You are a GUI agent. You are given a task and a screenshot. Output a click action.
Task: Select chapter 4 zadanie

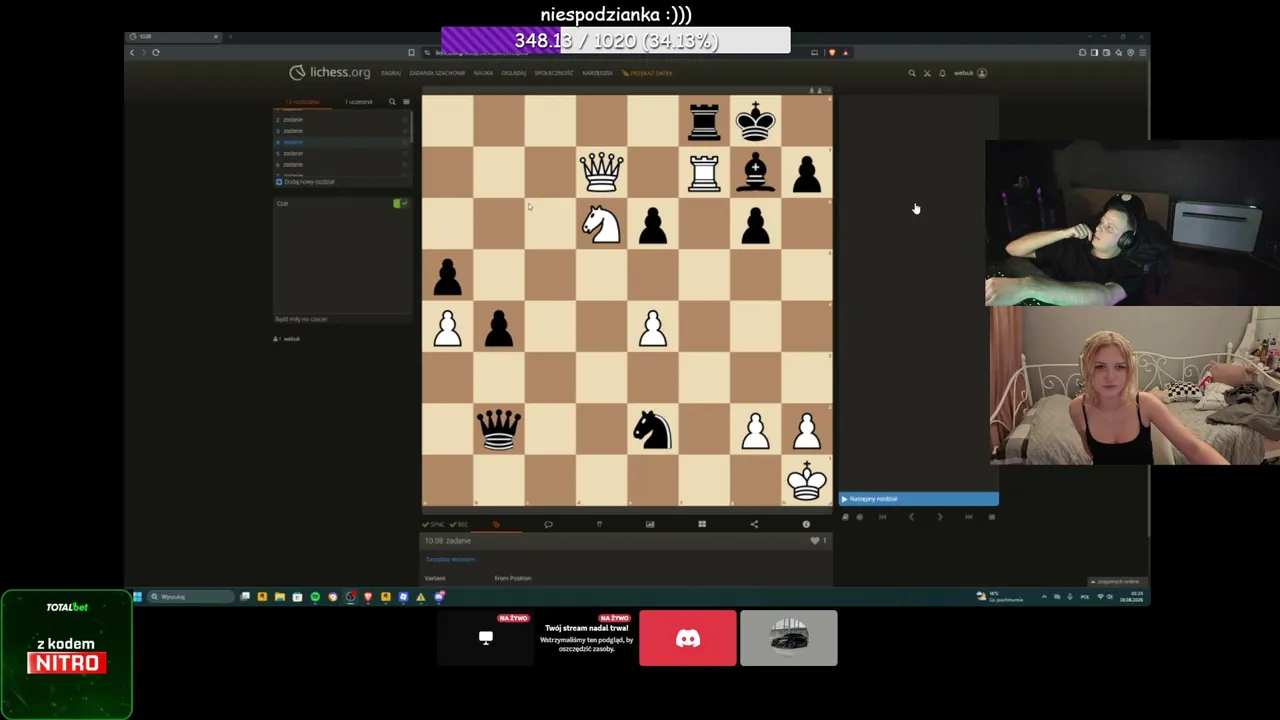coord(340,142)
